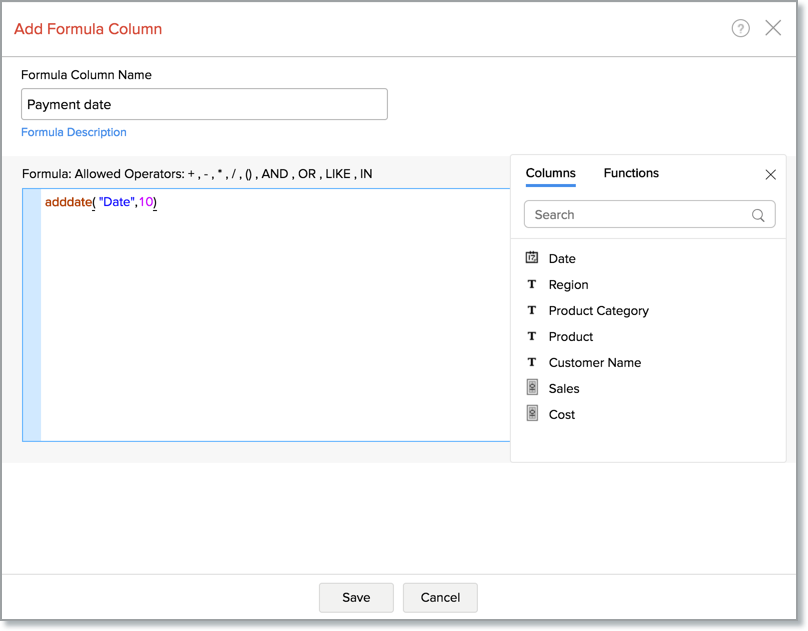This screenshot has height=631, width=808.
Task: Click the Product Category type icon
Action: [532, 311]
